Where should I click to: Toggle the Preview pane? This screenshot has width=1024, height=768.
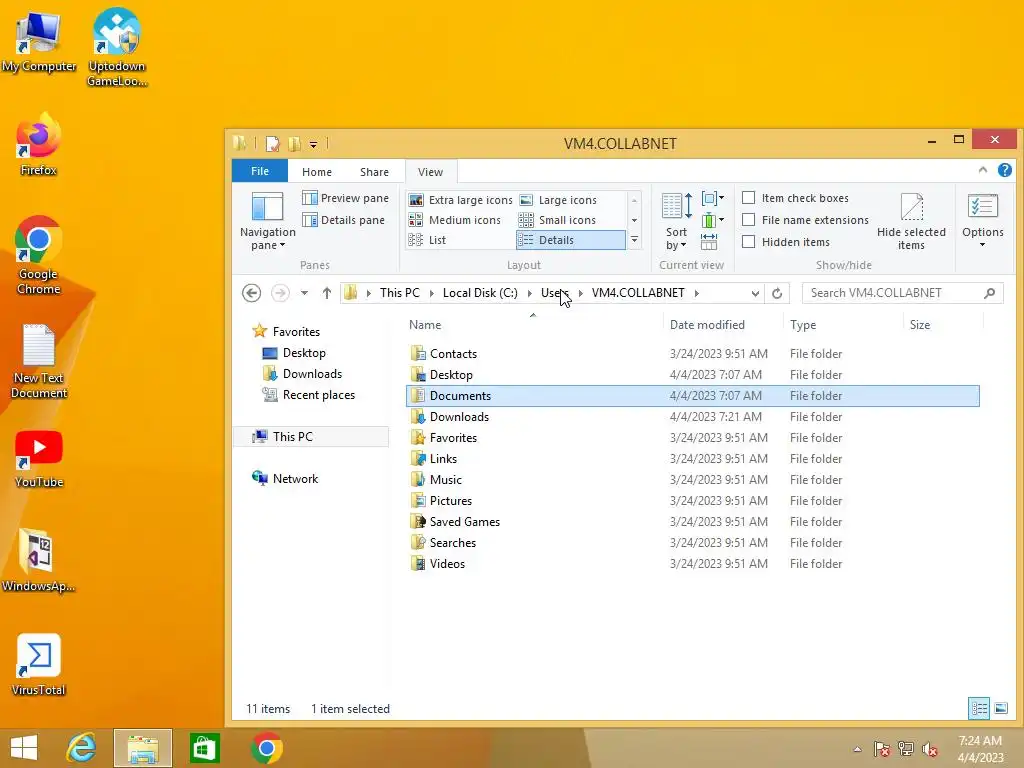[x=345, y=198]
